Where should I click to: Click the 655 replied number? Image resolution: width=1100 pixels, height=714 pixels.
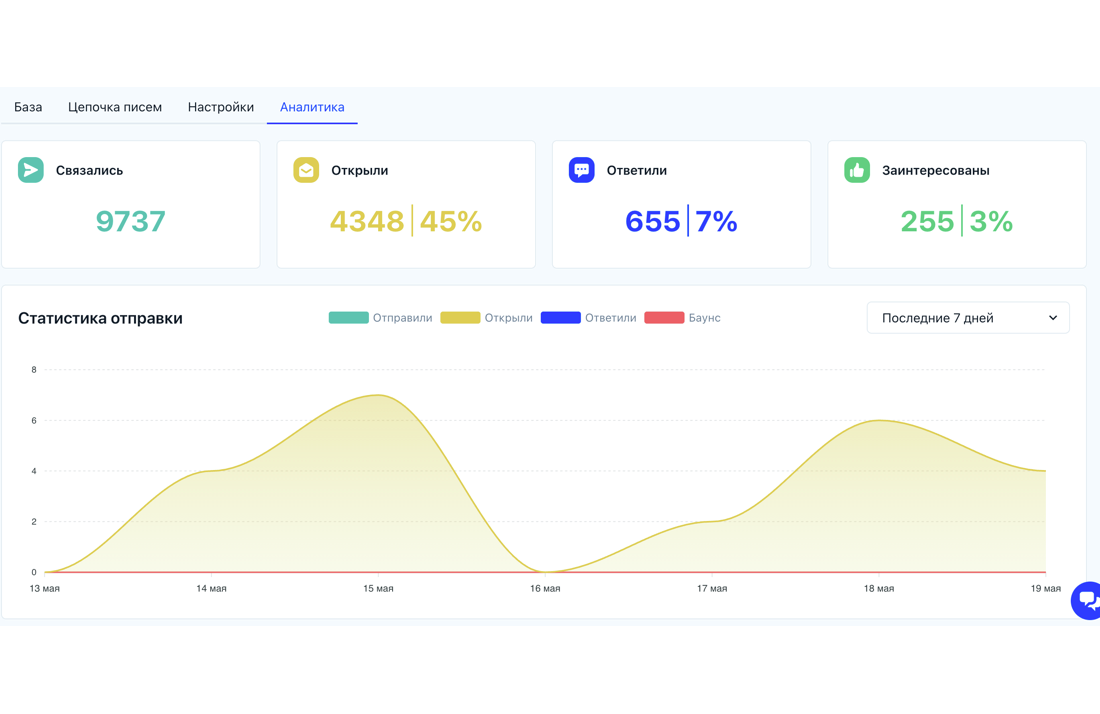(x=652, y=222)
